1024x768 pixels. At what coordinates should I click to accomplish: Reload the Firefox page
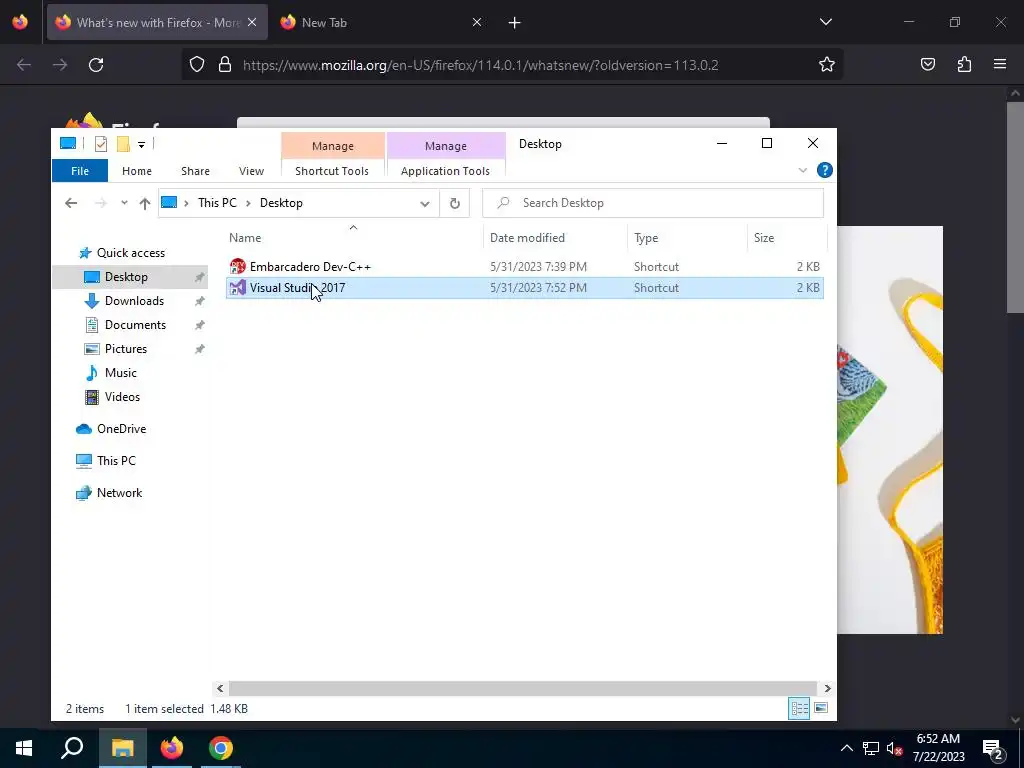tap(96, 65)
